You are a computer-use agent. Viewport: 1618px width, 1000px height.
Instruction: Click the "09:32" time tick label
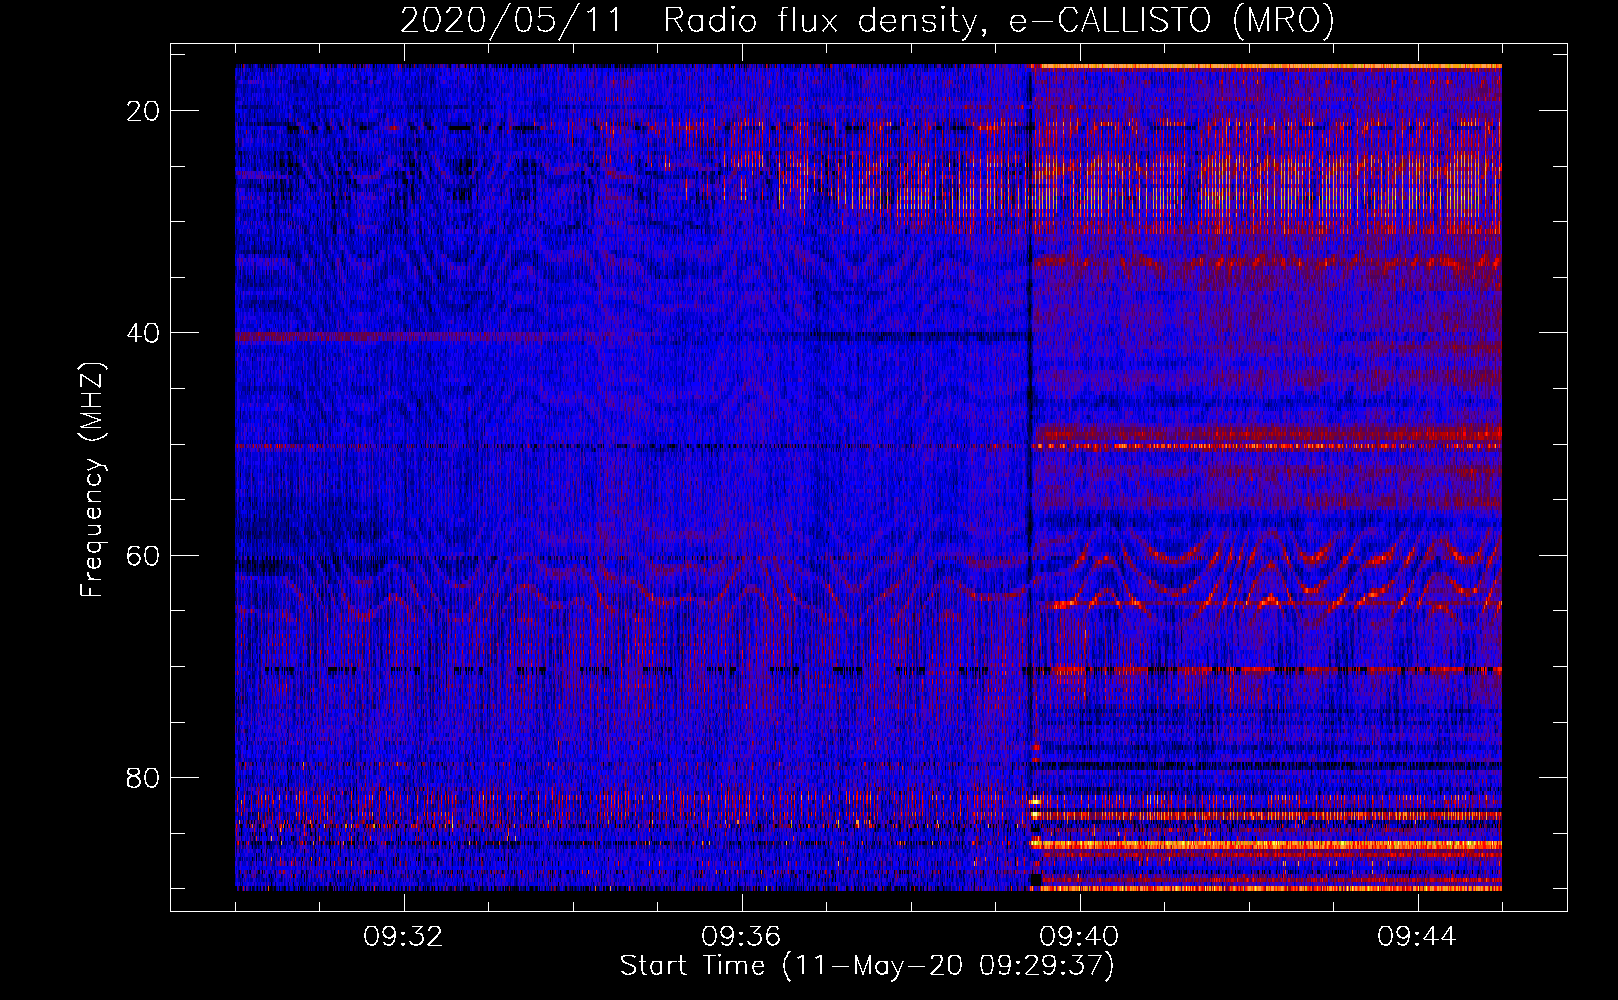(403, 937)
